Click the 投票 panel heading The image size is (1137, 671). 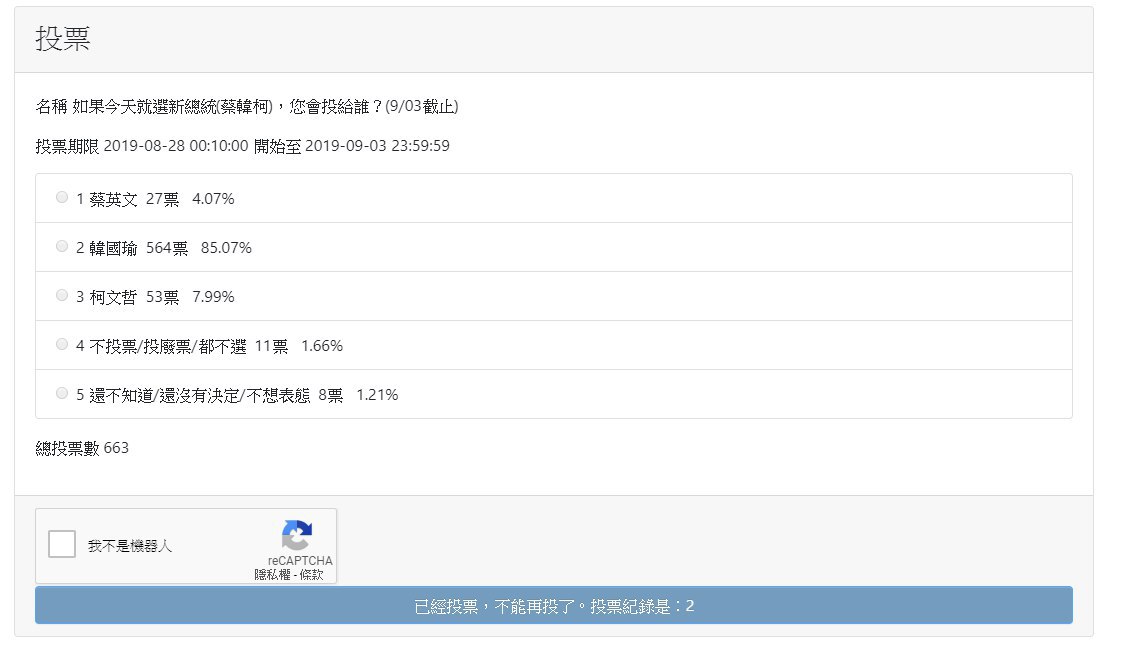(x=63, y=40)
